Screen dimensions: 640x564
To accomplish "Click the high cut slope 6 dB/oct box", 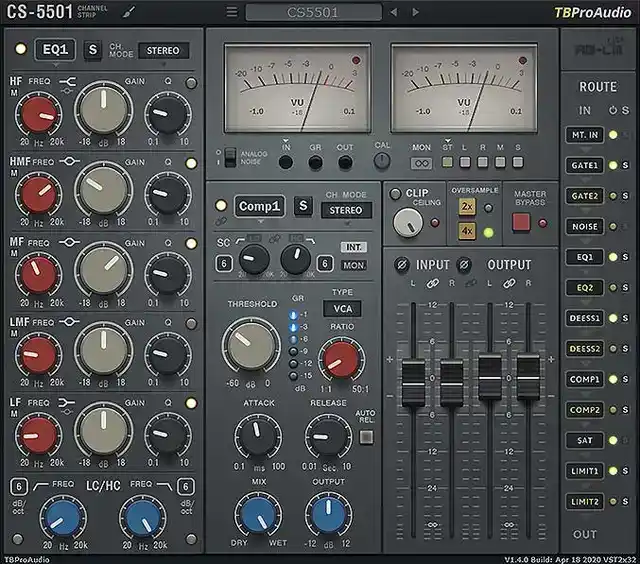I will [186, 486].
